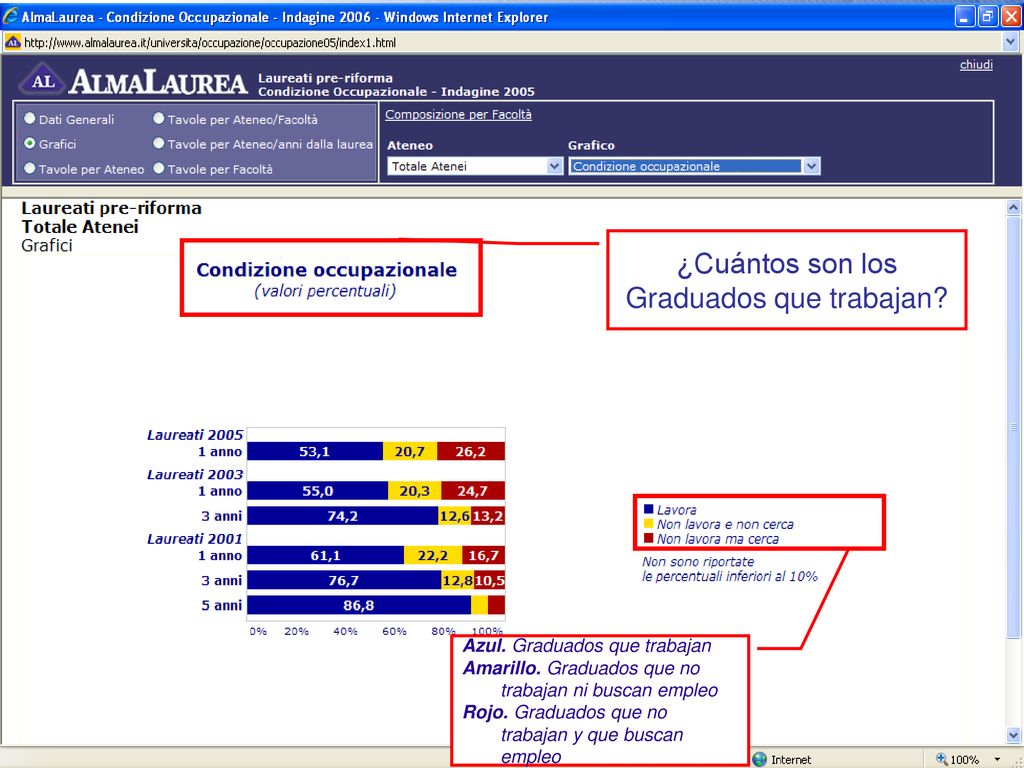The width and height of the screenshot is (1024, 768).
Task: Click the Laureati 2003 chart label
Action: coord(195,474)
